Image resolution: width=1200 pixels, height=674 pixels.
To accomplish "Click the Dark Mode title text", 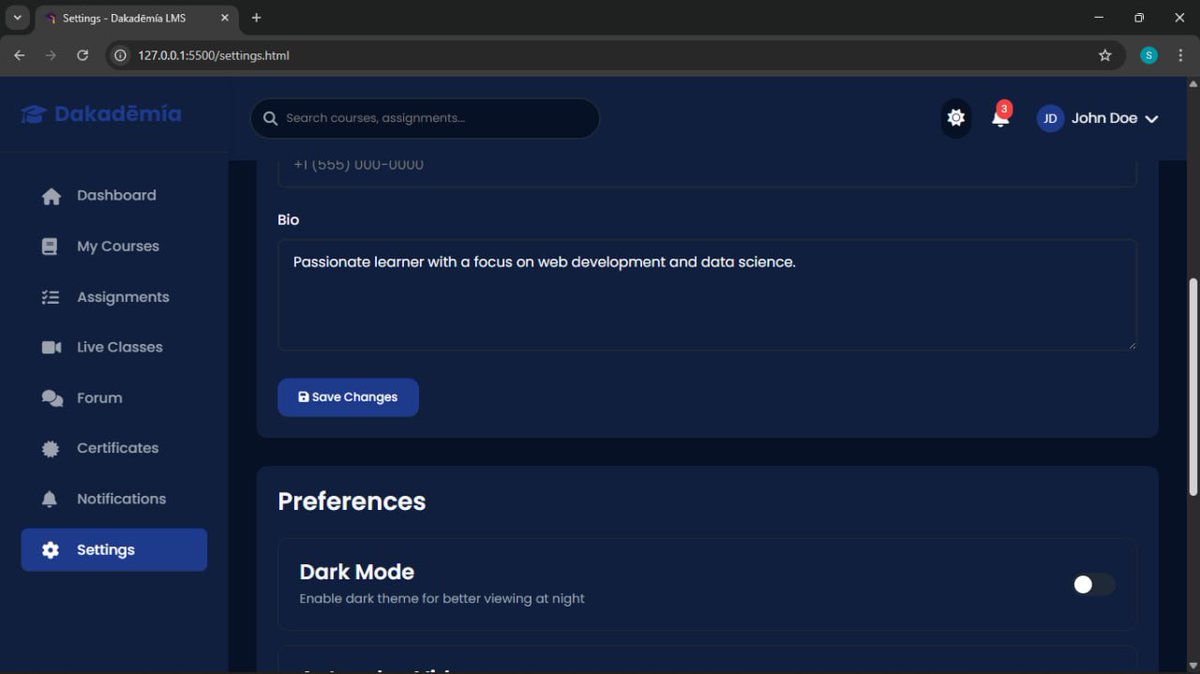I will pos(357,572).
